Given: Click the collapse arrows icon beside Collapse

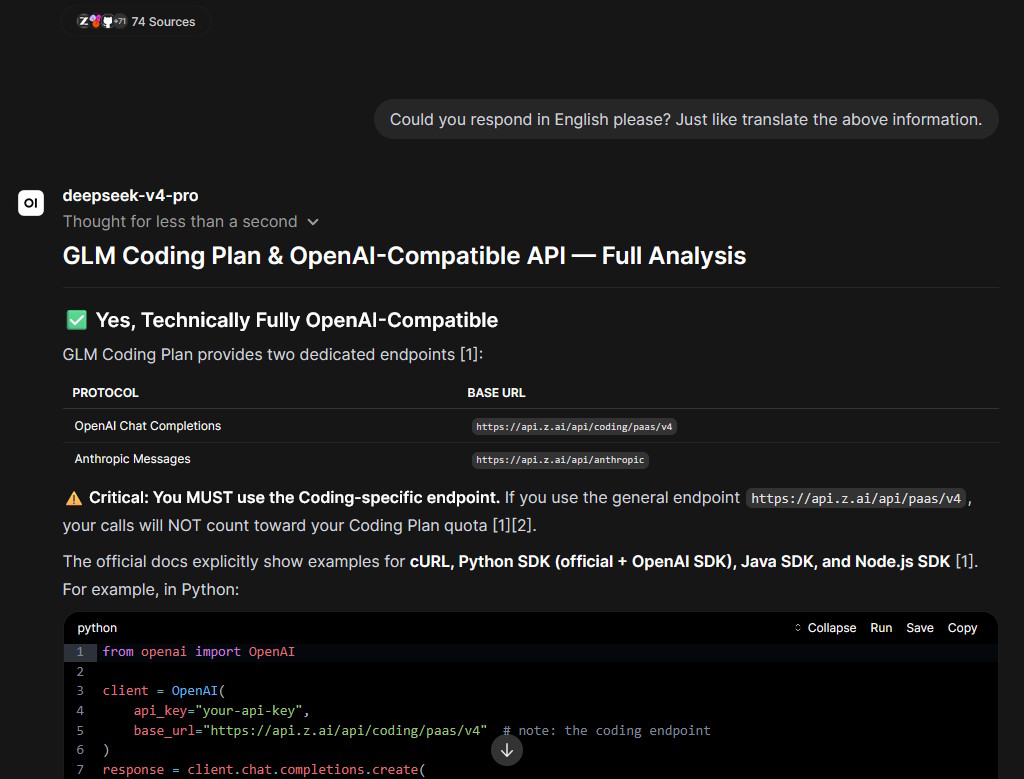Looking at the screenshot, I should 797,628.
